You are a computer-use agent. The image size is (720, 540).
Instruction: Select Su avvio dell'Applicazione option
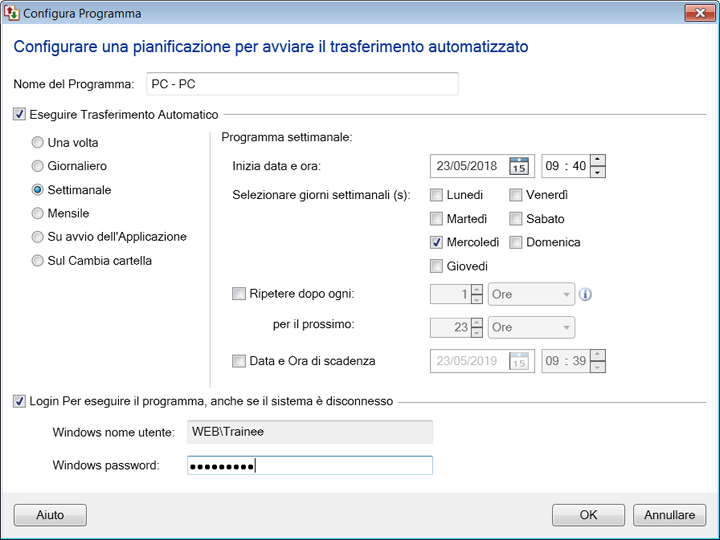coord(38,237)
